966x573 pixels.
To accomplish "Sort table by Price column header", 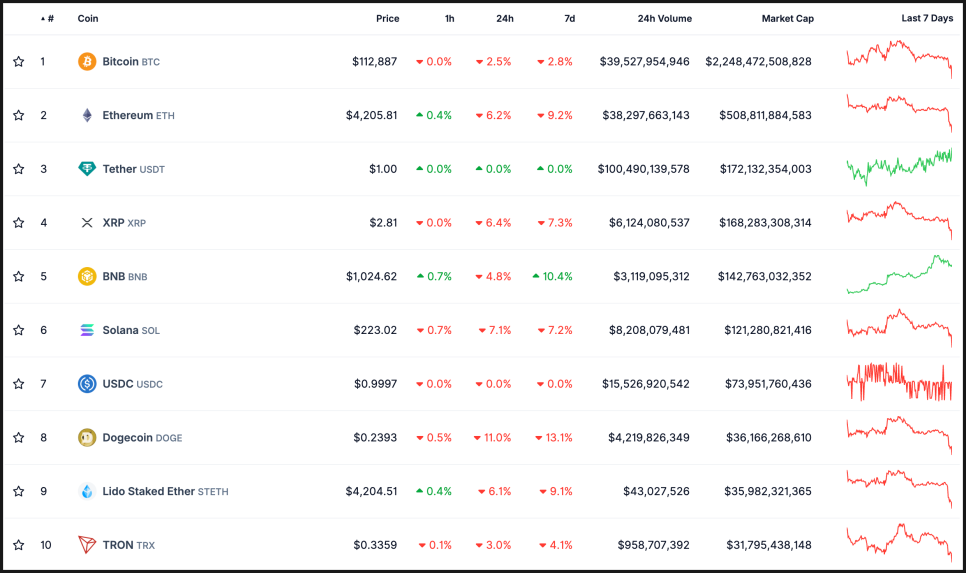I will [x=388, y=18].
